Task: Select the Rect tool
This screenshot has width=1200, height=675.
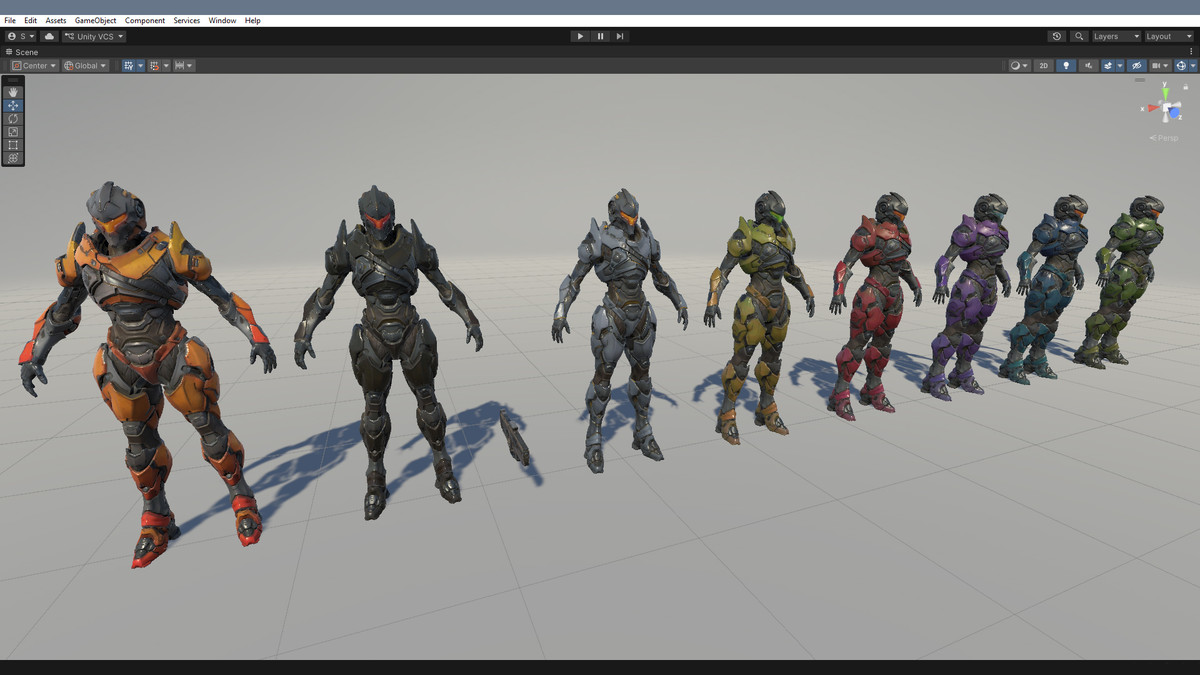Action: pyautogui.click(x=13, y=145)
